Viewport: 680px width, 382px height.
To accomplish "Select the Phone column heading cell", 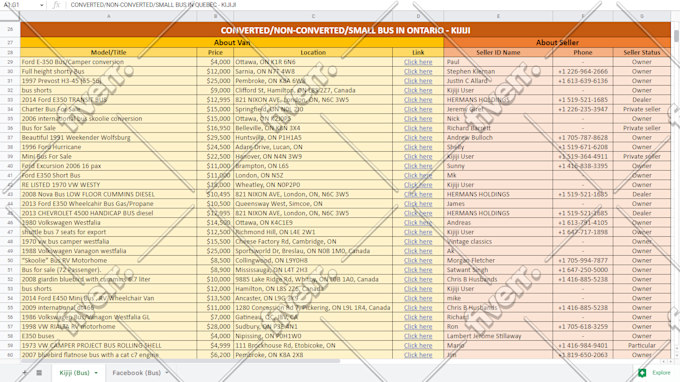I will point(583,52).
